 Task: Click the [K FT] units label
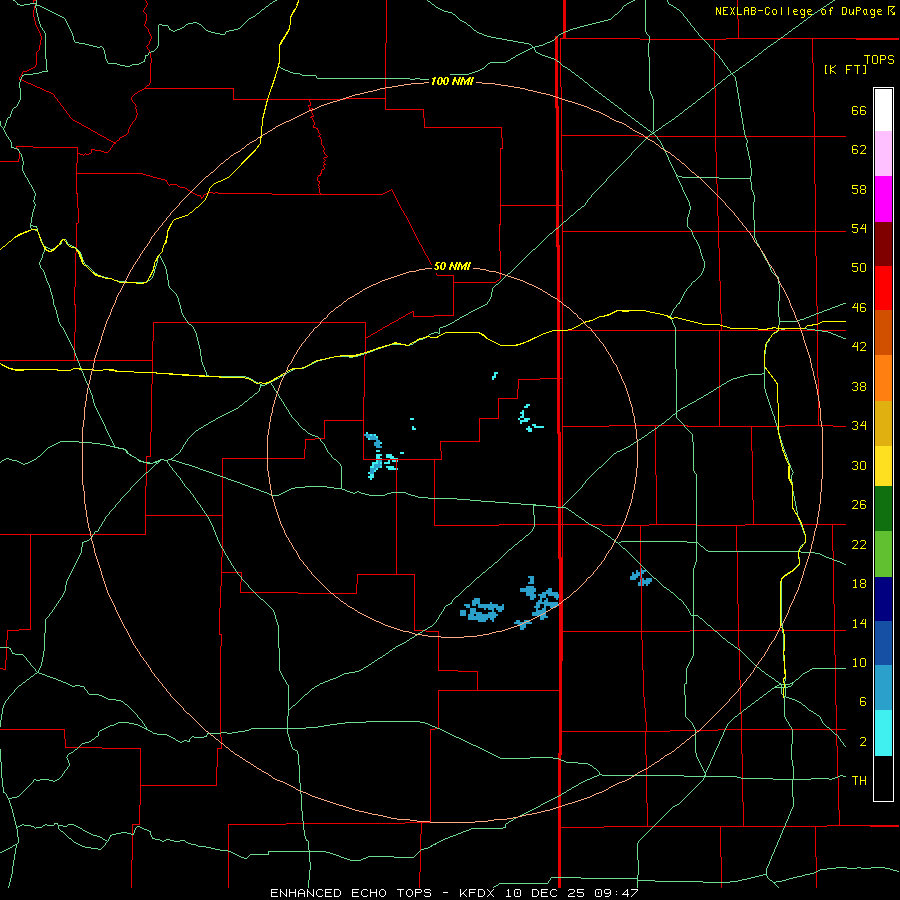[845, 69]
